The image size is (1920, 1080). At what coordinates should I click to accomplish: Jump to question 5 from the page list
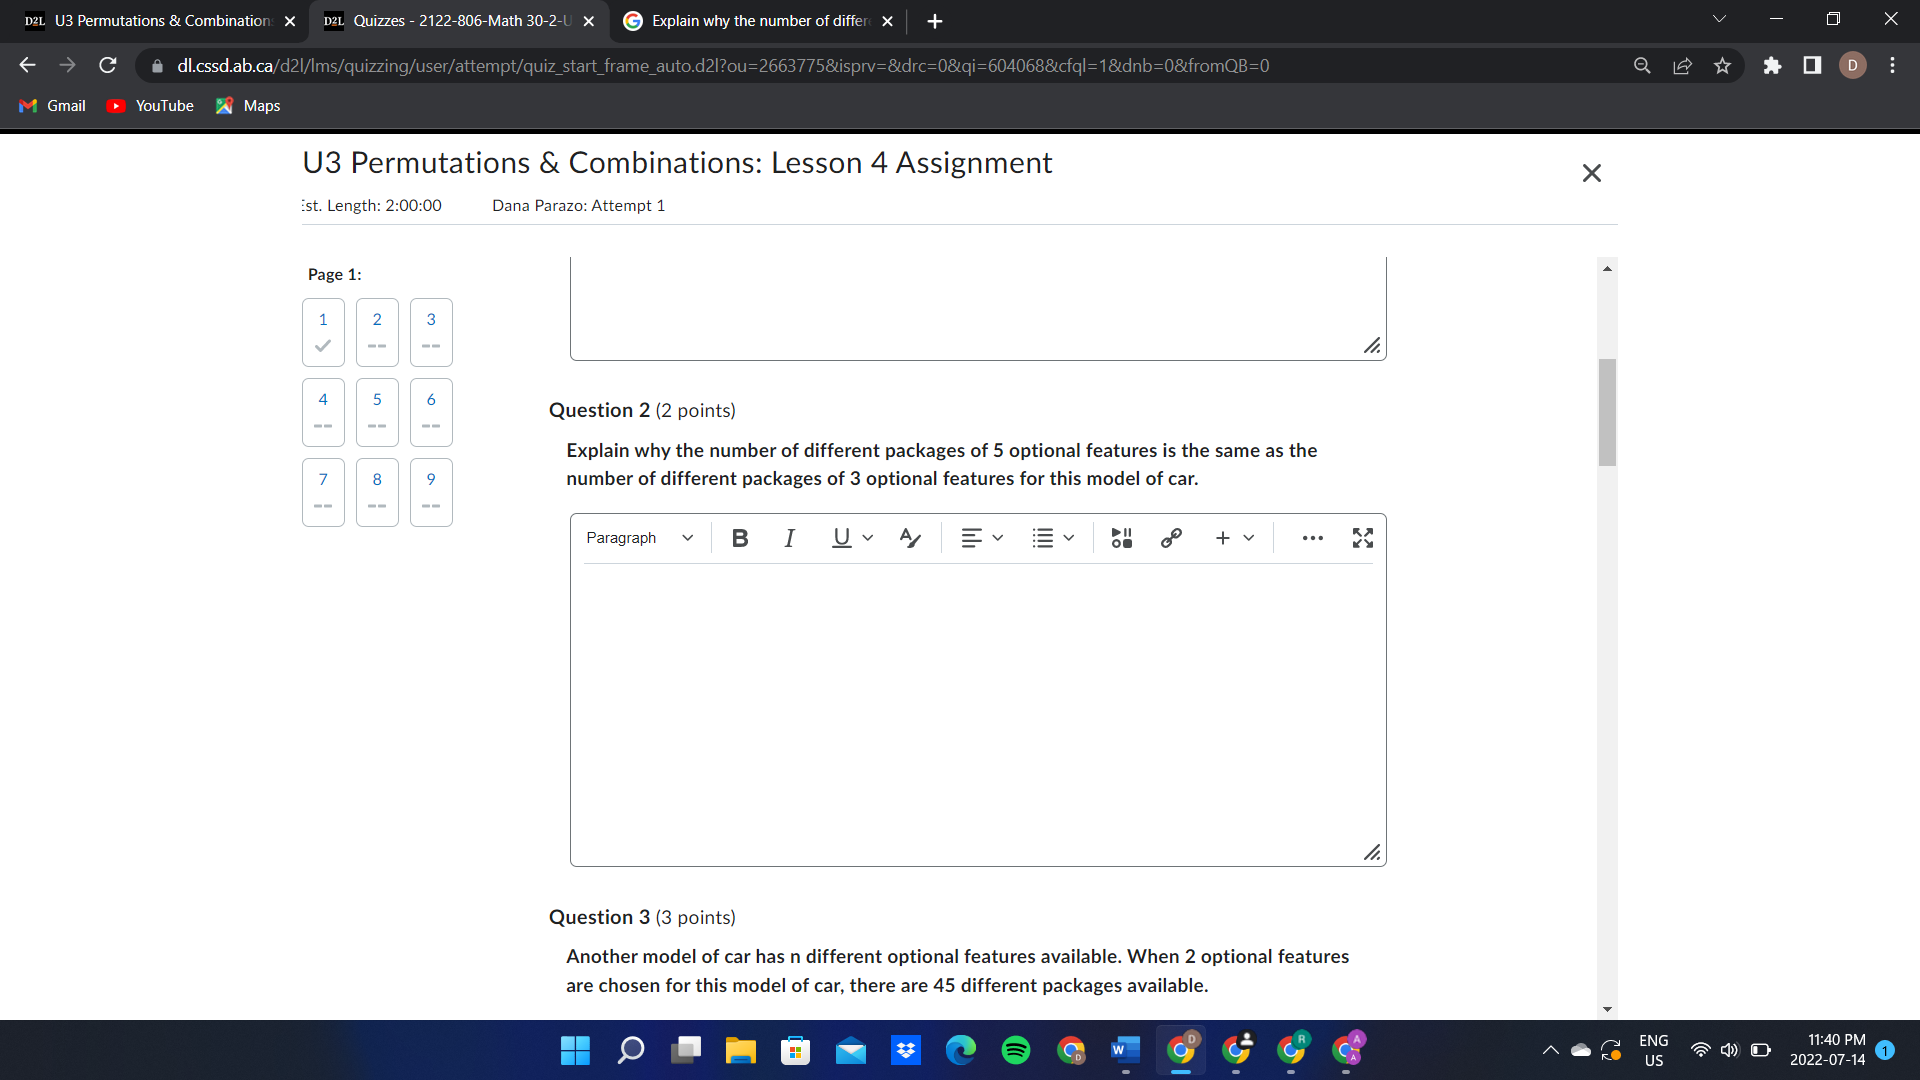(377, 412)
